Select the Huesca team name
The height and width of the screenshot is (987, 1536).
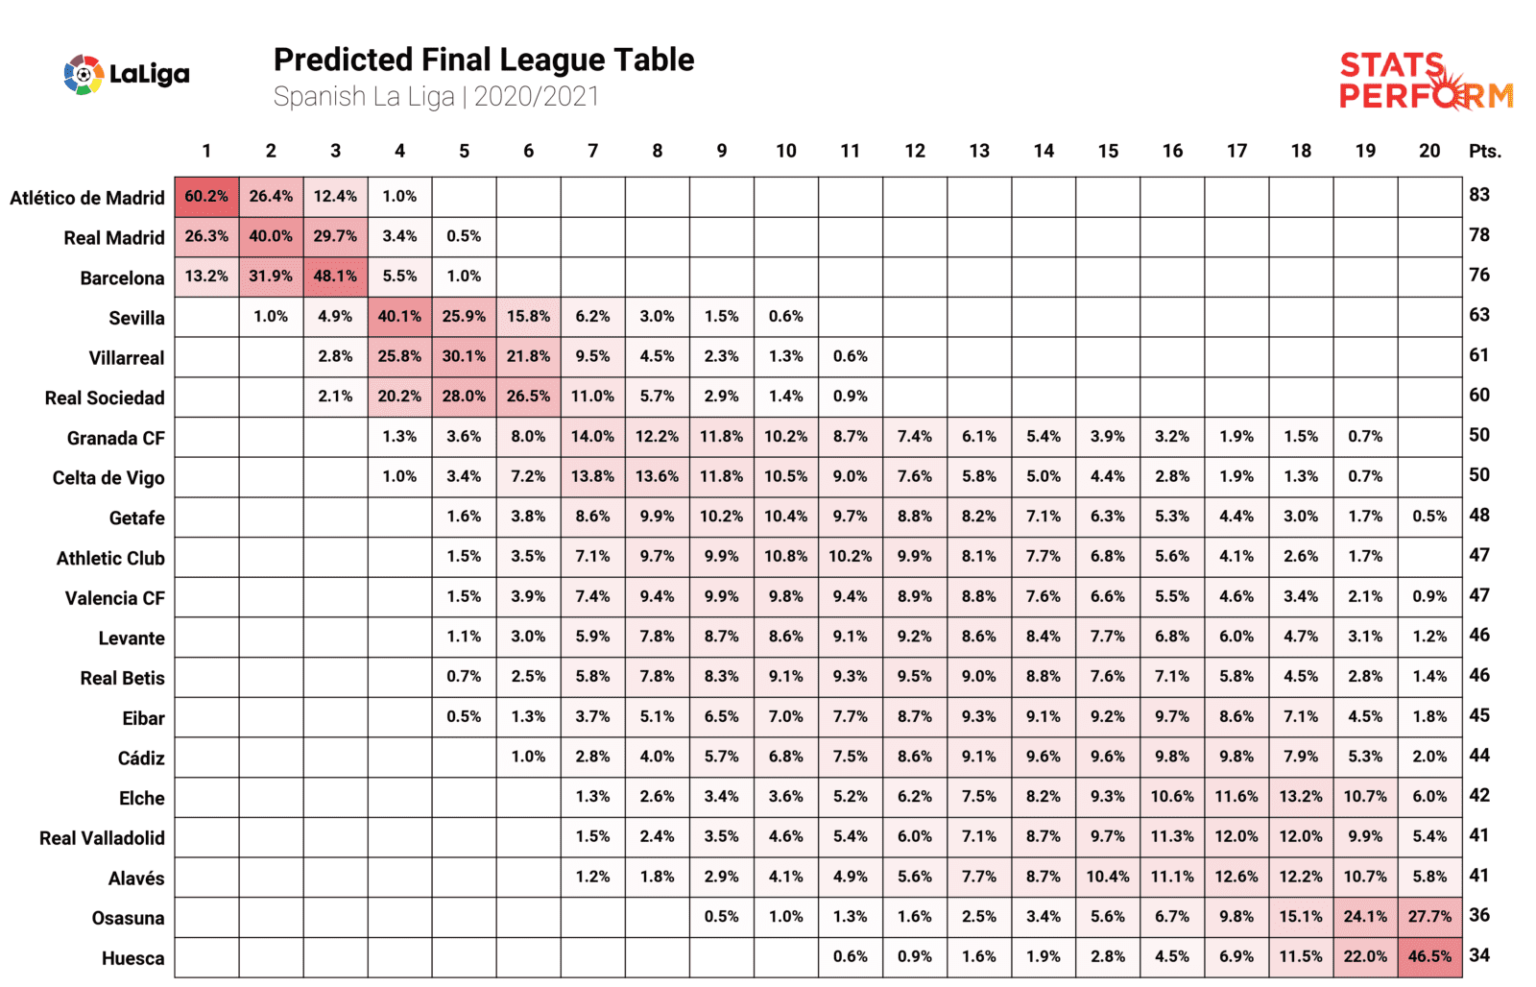click(133, 958)
